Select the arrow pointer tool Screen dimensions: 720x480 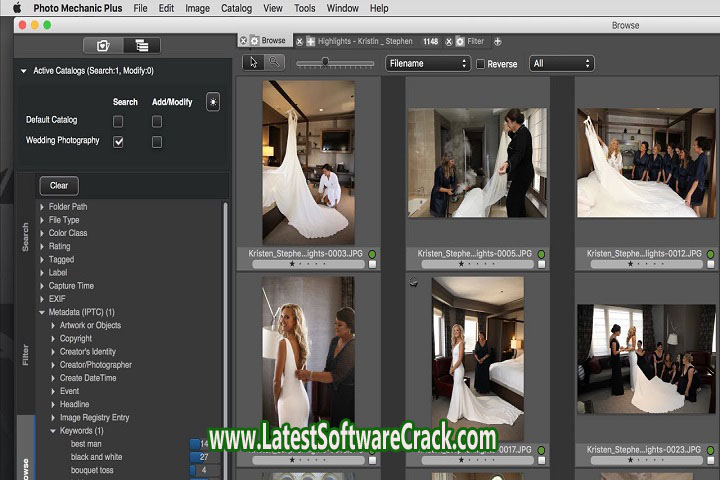pos(253,63)
